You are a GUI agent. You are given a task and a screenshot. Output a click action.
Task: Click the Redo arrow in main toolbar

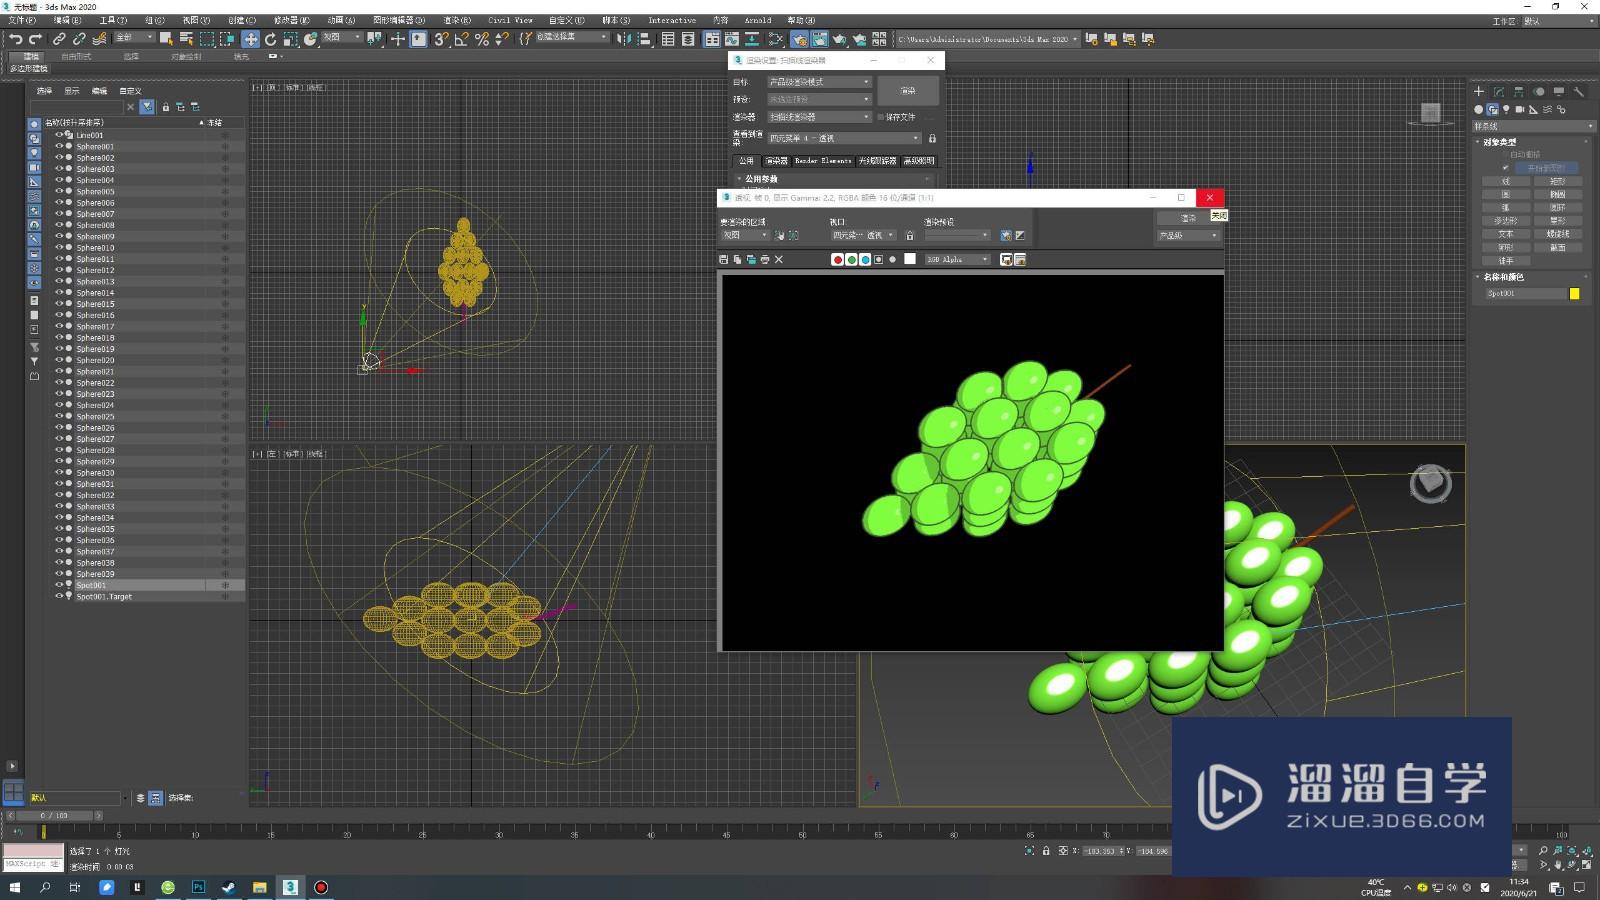click(x=35, y=39)
